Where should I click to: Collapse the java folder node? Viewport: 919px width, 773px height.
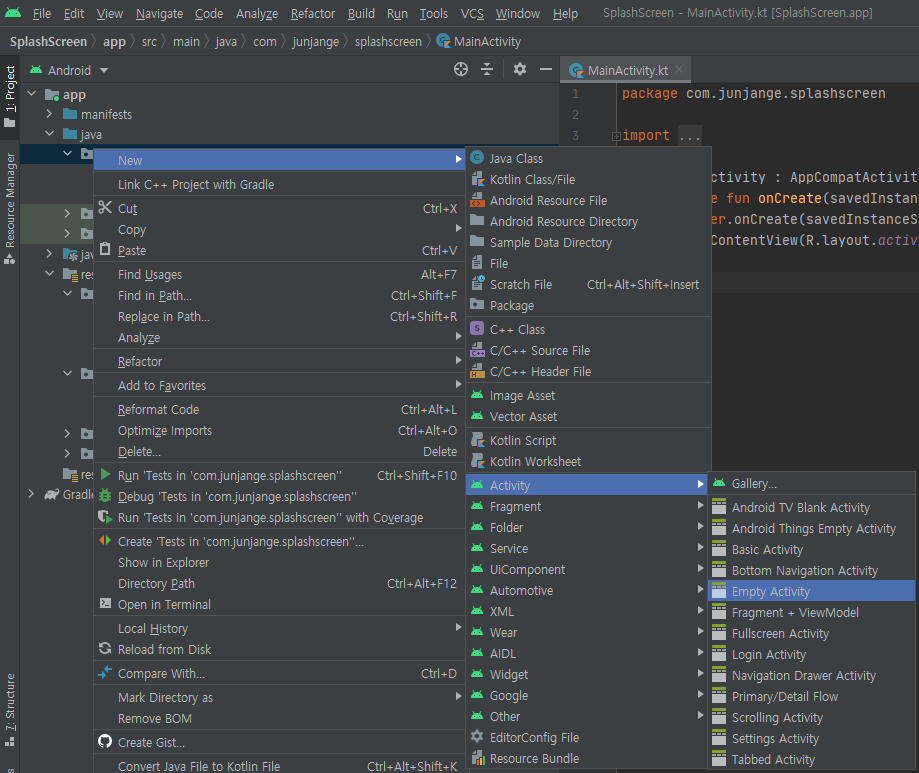[x=50, y=134]
